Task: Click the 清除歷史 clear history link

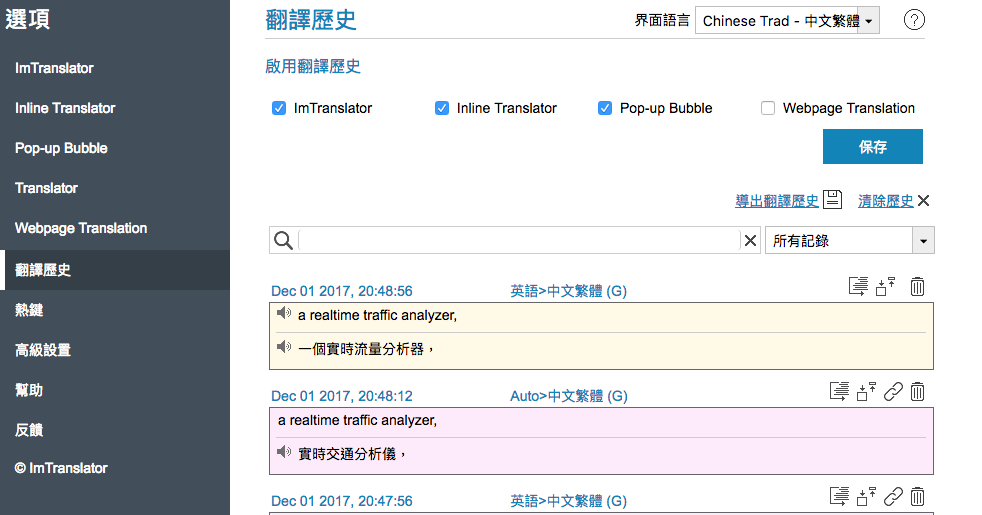Action: [x=886, y=201]
